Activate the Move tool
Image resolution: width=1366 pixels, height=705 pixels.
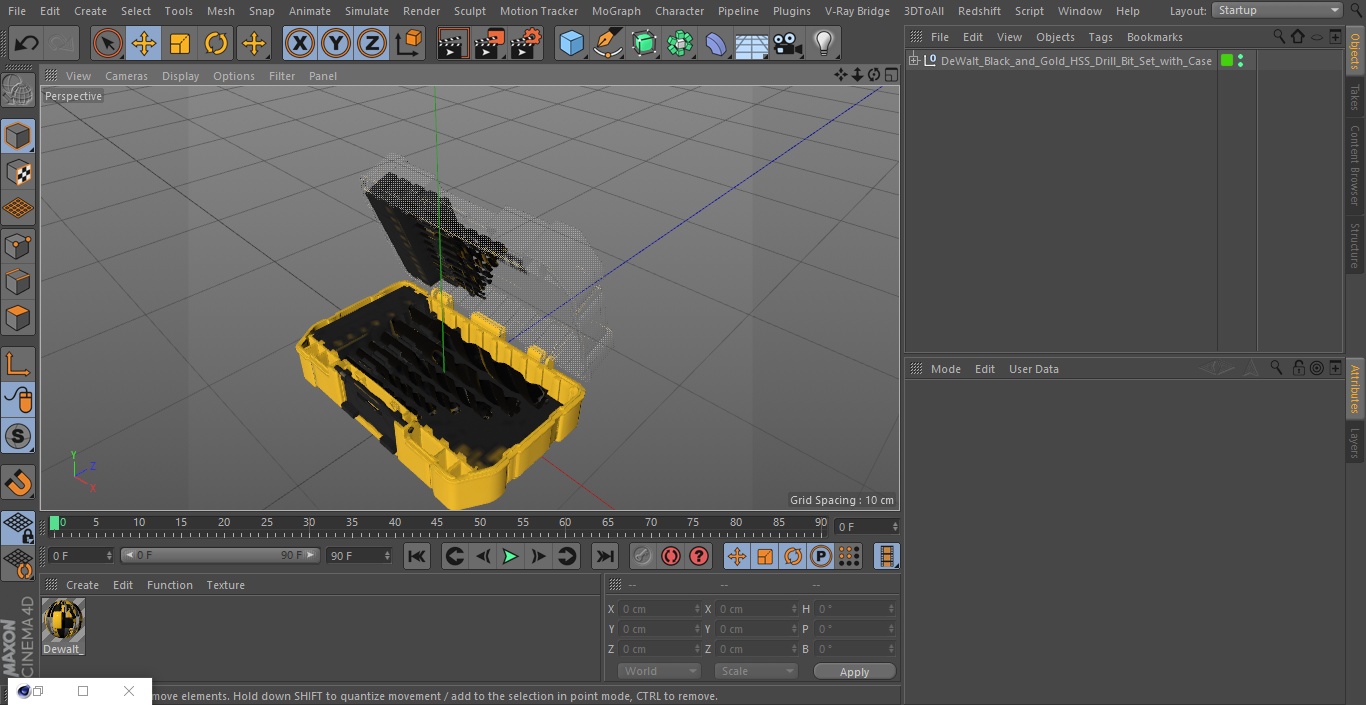(144, 43)
